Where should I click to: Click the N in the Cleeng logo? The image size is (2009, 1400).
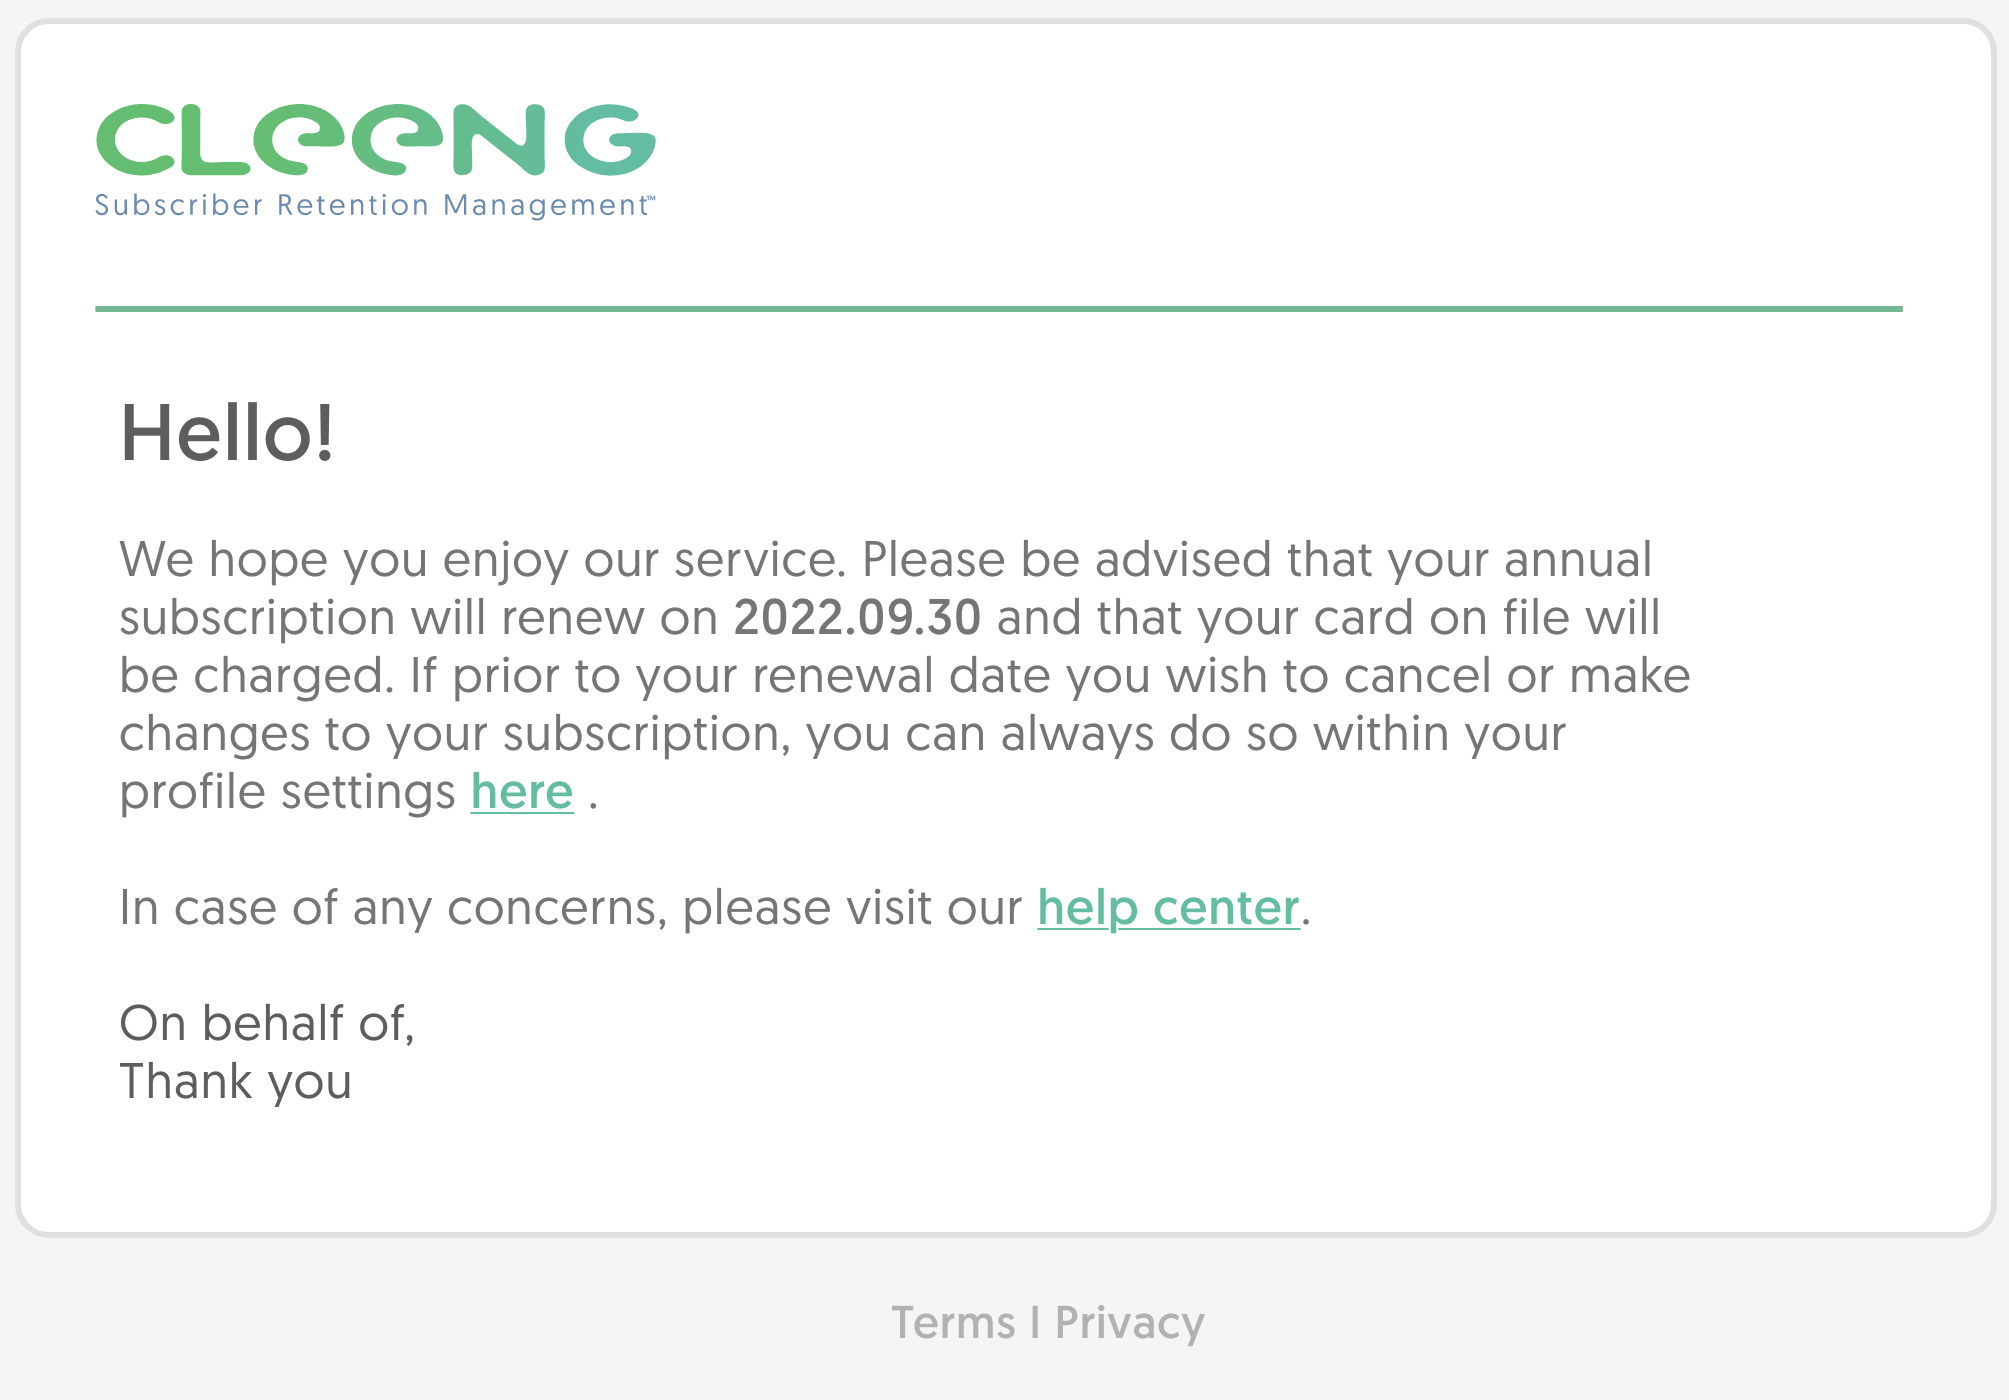point(499,139)
